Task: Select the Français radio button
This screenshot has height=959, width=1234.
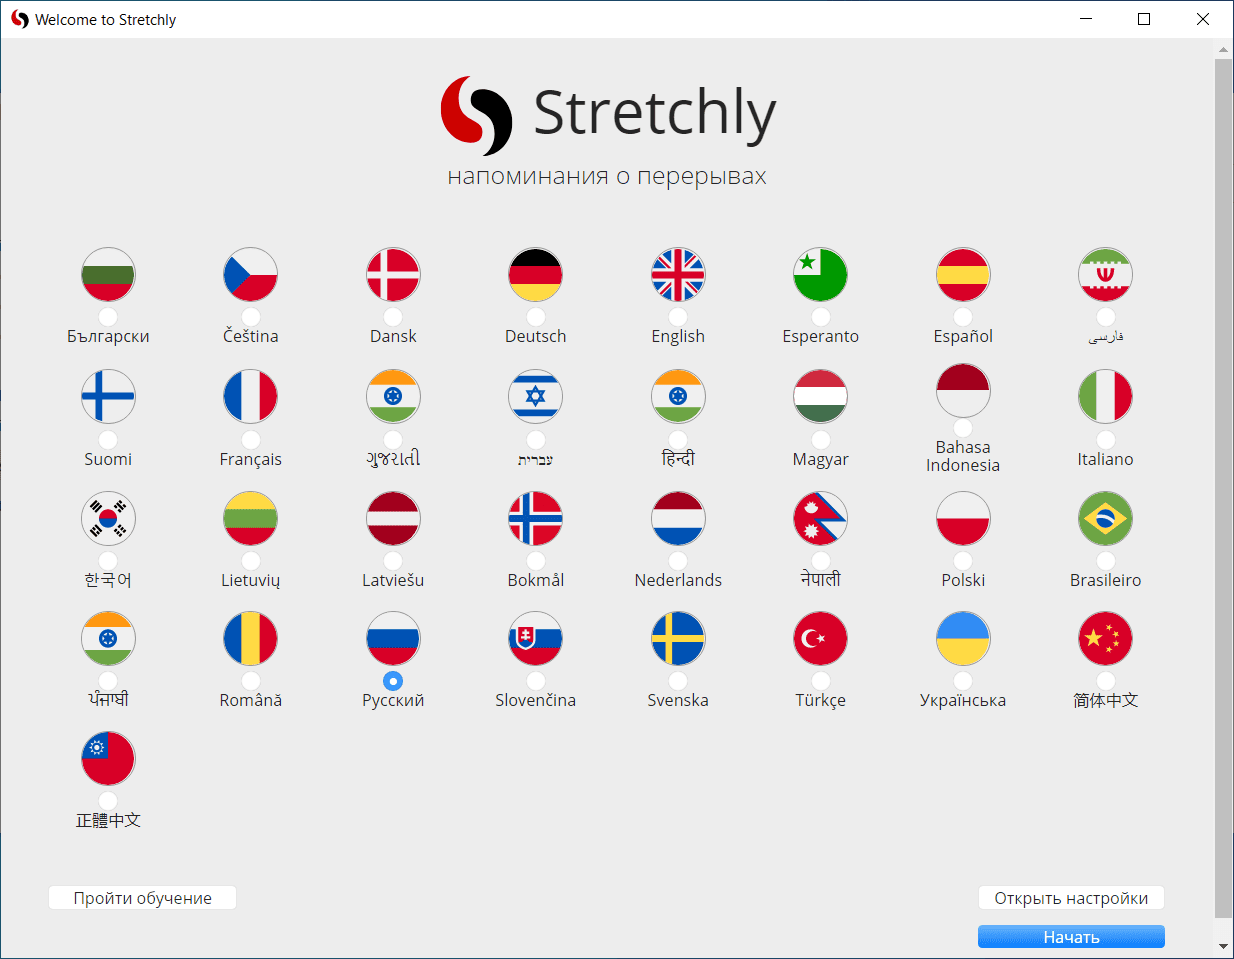Action: click(251, 439)
